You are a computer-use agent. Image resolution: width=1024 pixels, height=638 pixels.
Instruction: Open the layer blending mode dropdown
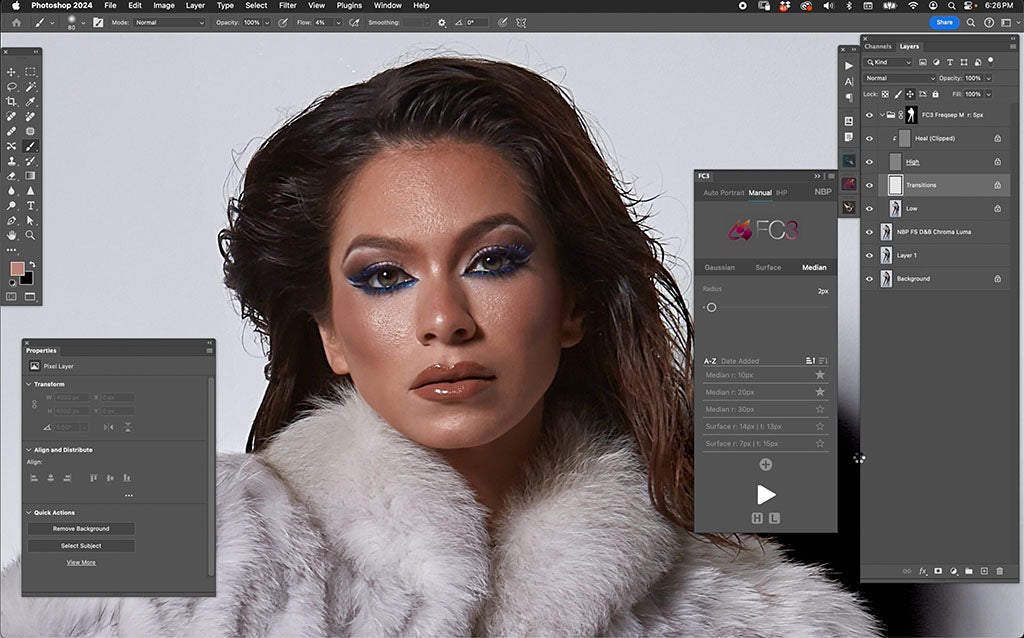click(898, 77)
